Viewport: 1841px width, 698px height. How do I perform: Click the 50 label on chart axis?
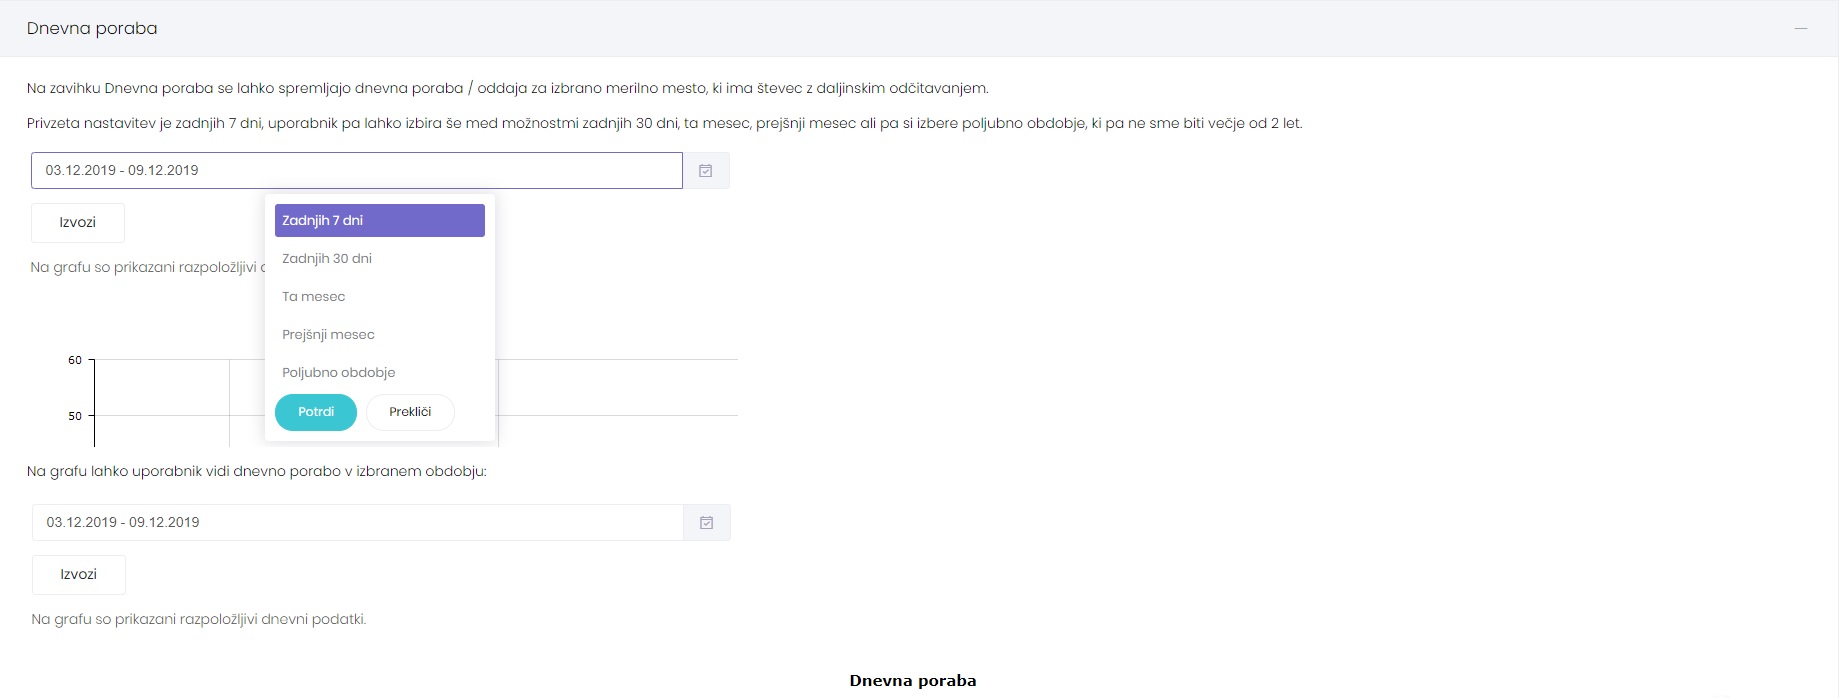click(75, 416)
